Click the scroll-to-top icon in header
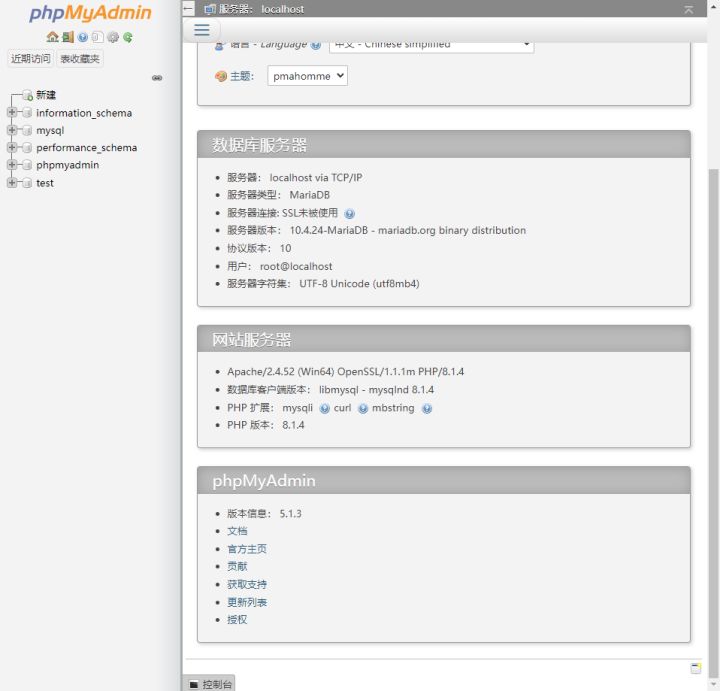This screenshot has height=691, width=720. [688, 9]
